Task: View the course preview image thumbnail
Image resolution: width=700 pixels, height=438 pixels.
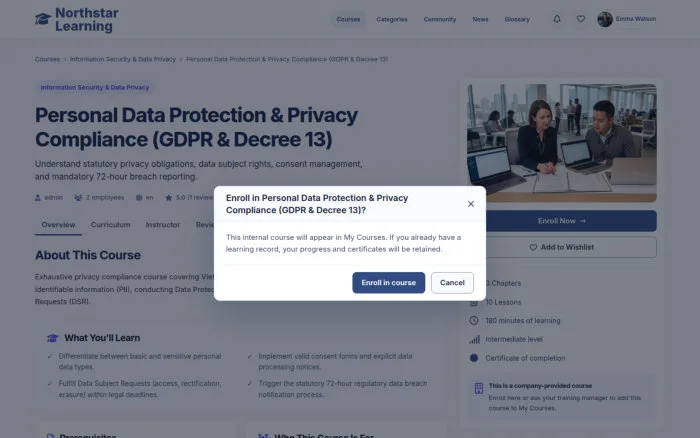Action: pyautogui.click(x=562, y=143)
